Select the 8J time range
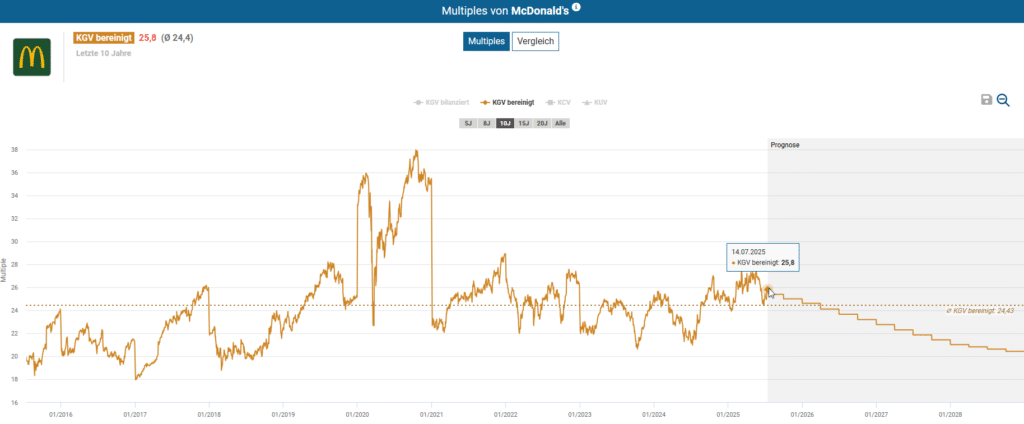Image resolution: width=1024 pixels, height=424 pixels. tap(486, 123)
